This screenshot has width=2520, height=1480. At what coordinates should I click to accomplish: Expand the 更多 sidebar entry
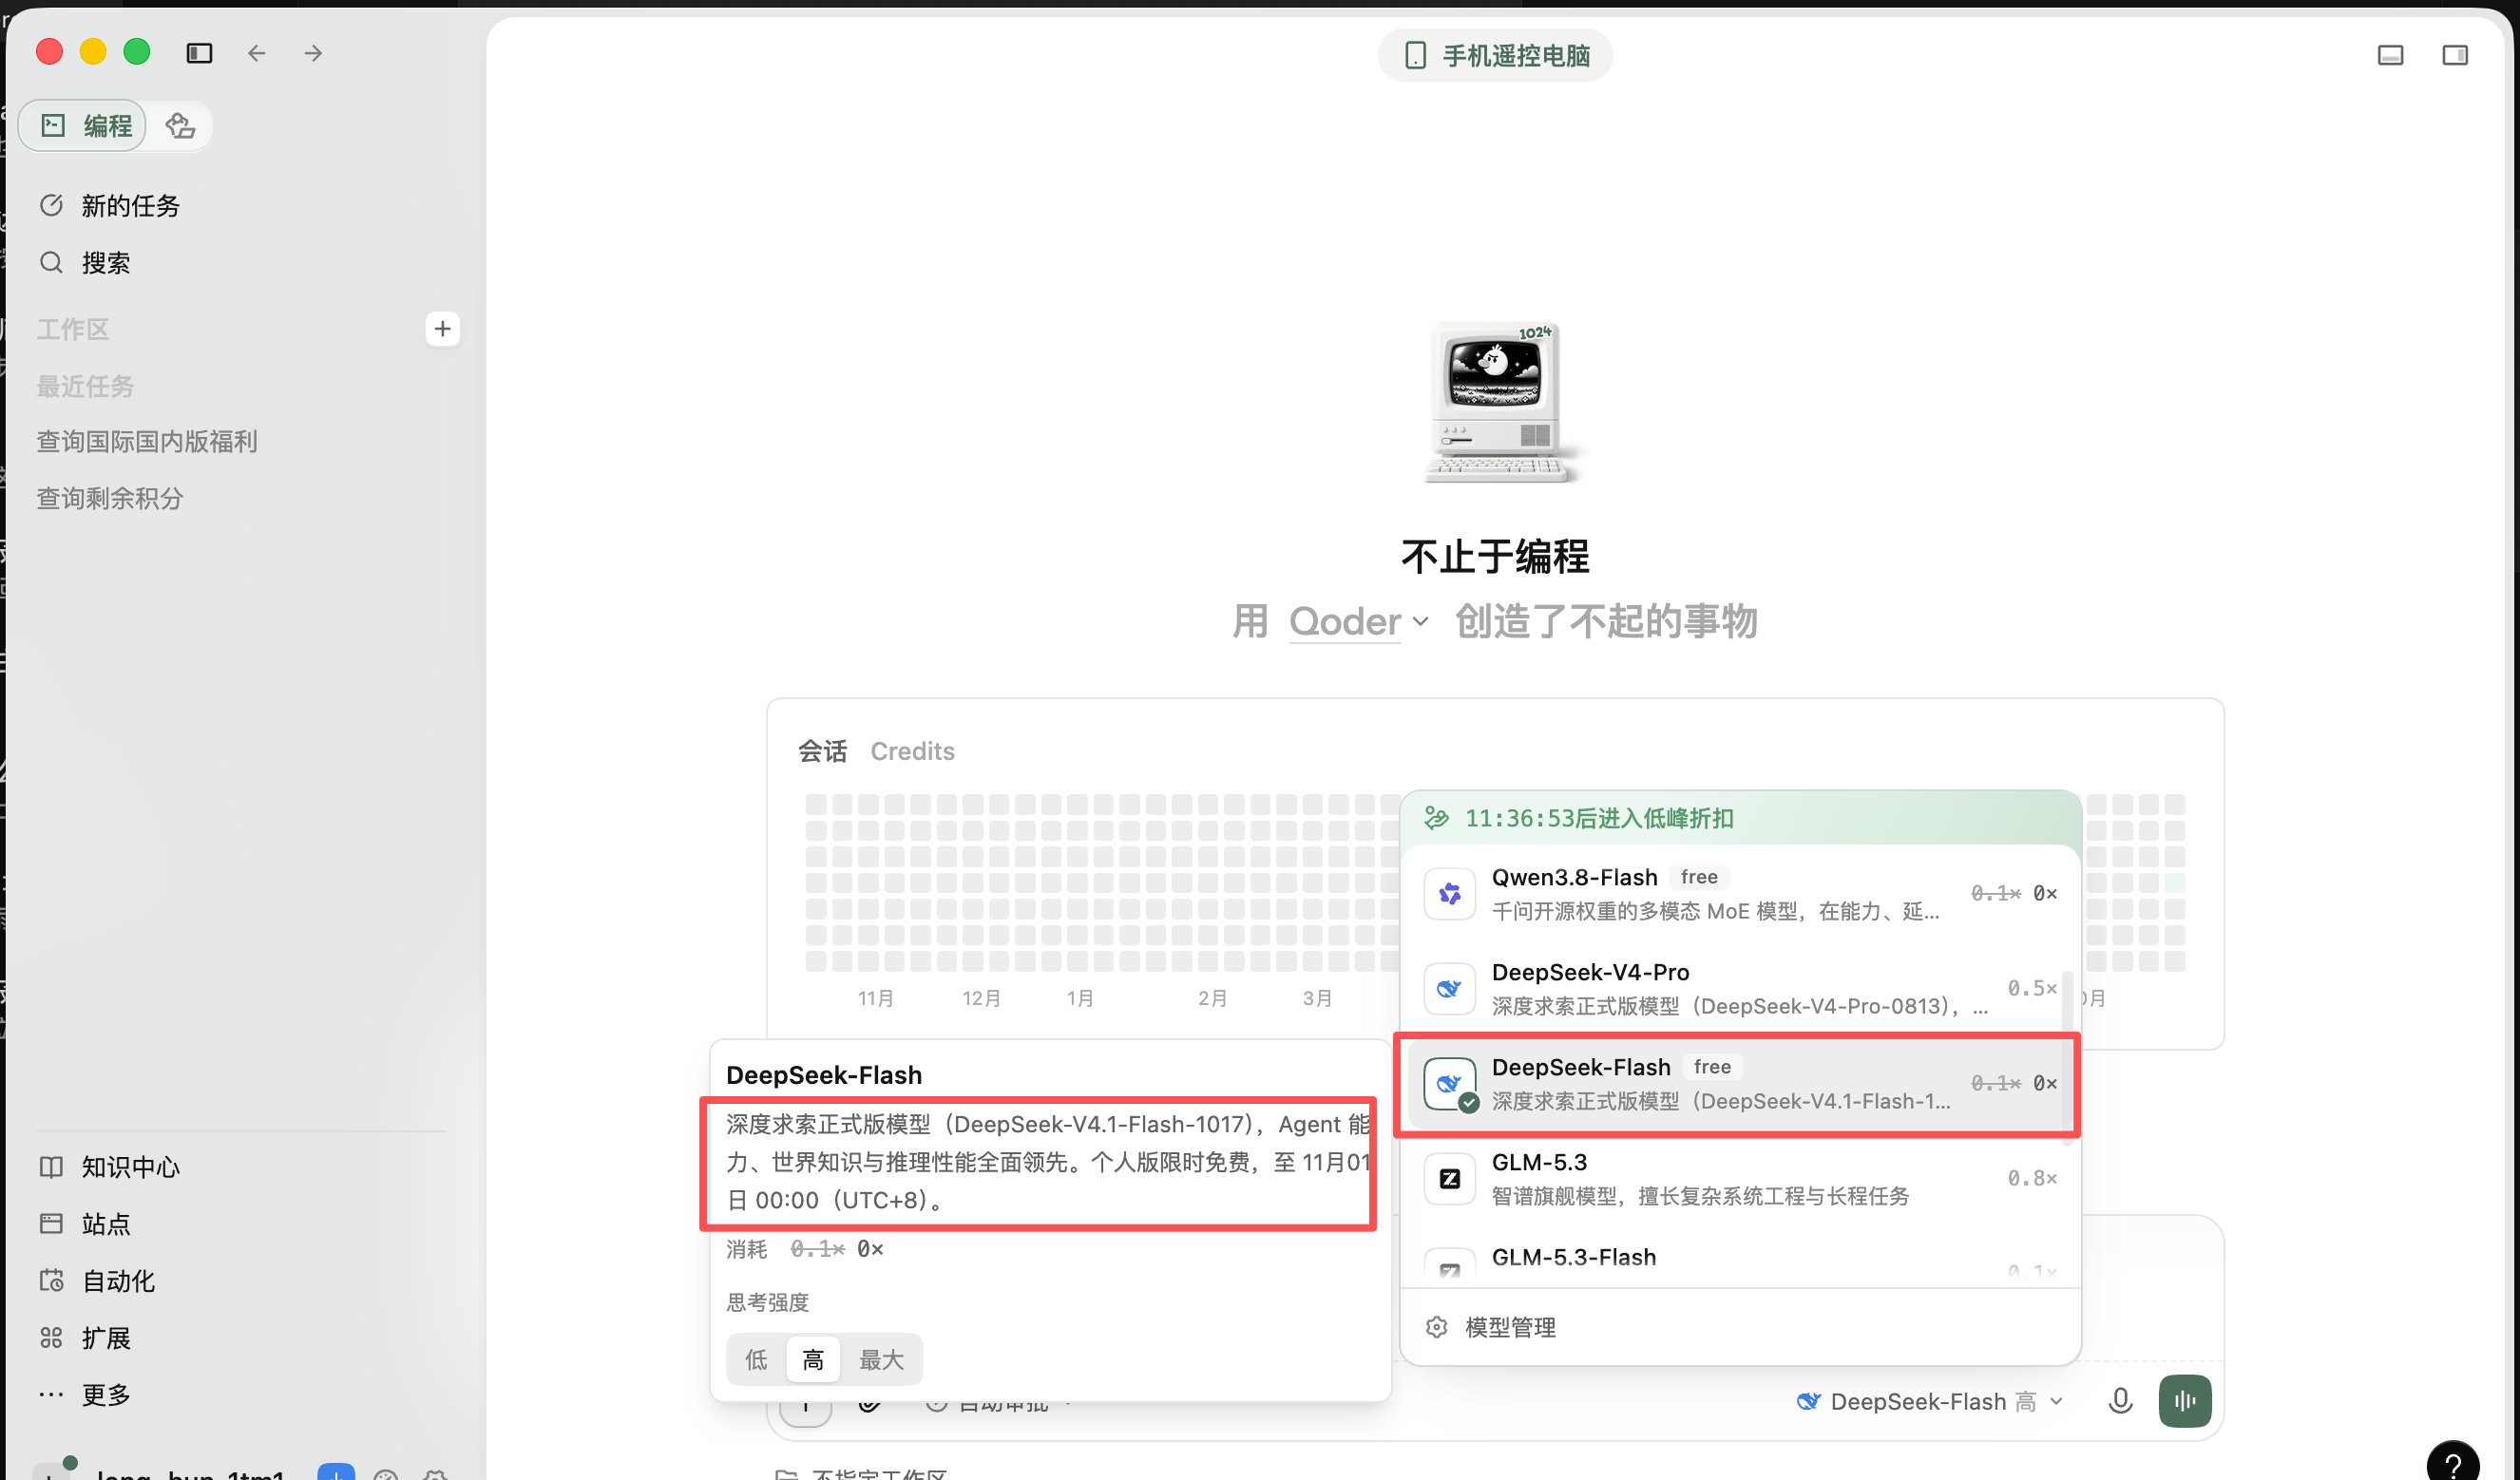point(85,1395)
